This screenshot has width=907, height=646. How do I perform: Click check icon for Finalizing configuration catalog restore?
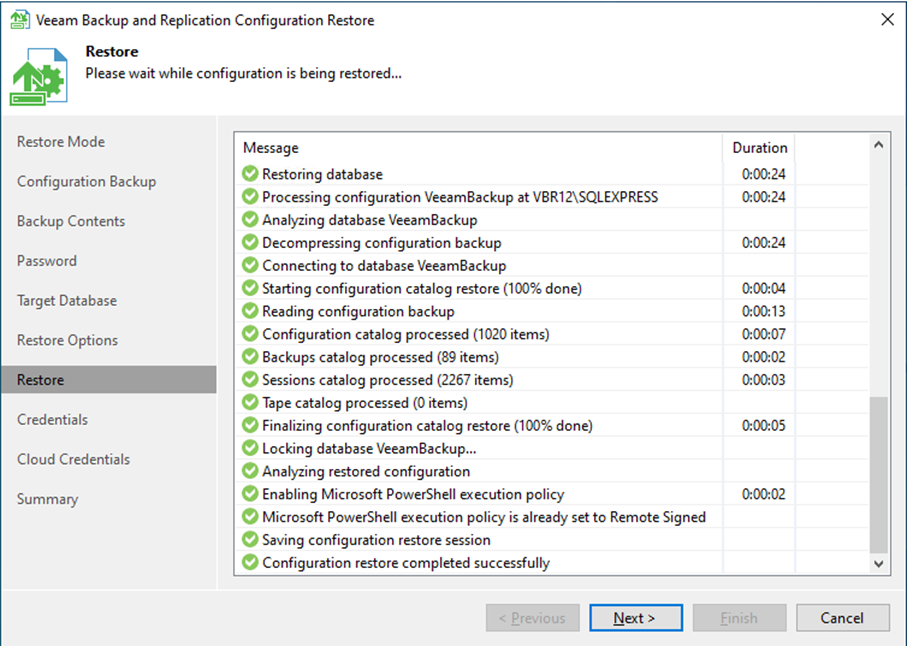pos(250,425)
